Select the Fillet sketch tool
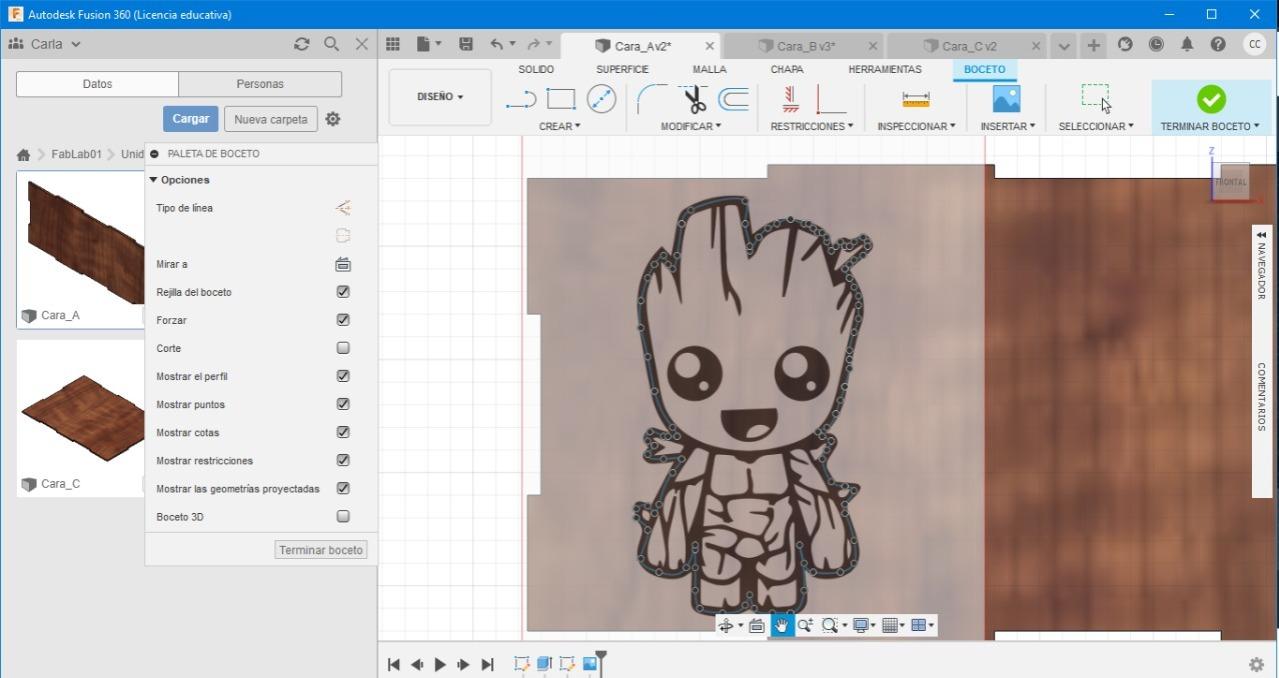This screenshot has height=678, width=1279. pyautogui.click(x=652, y=99)
